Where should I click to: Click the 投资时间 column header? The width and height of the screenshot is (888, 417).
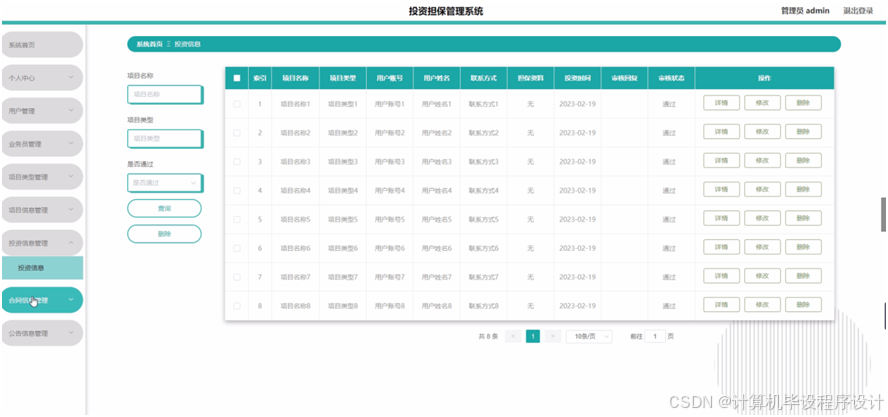coord(578,78)
